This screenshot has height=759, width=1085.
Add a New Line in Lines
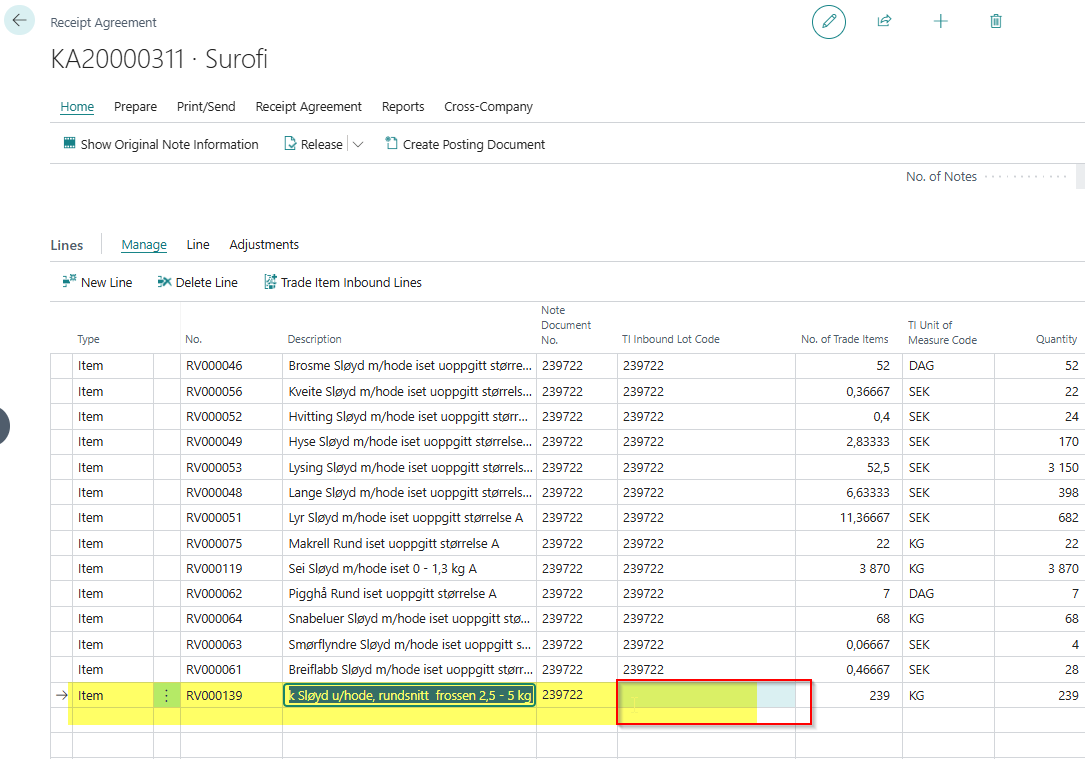pos(97,282)
